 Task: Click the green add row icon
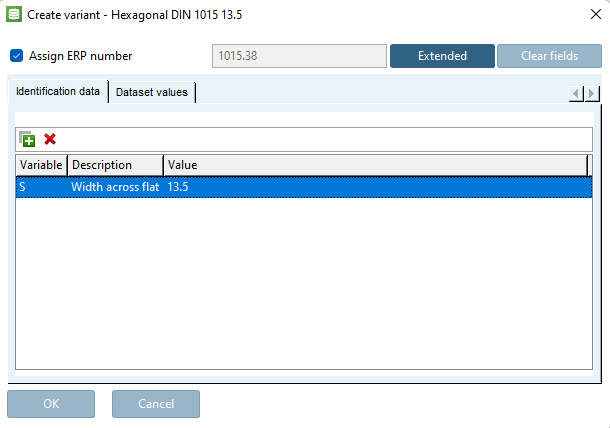point(27,139)
